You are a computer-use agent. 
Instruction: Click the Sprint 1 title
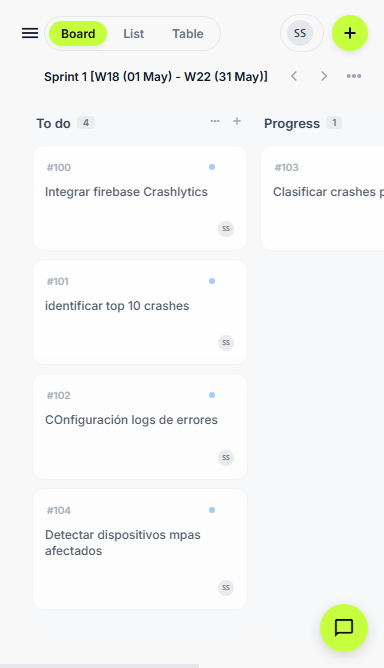[x=156, y=77]
